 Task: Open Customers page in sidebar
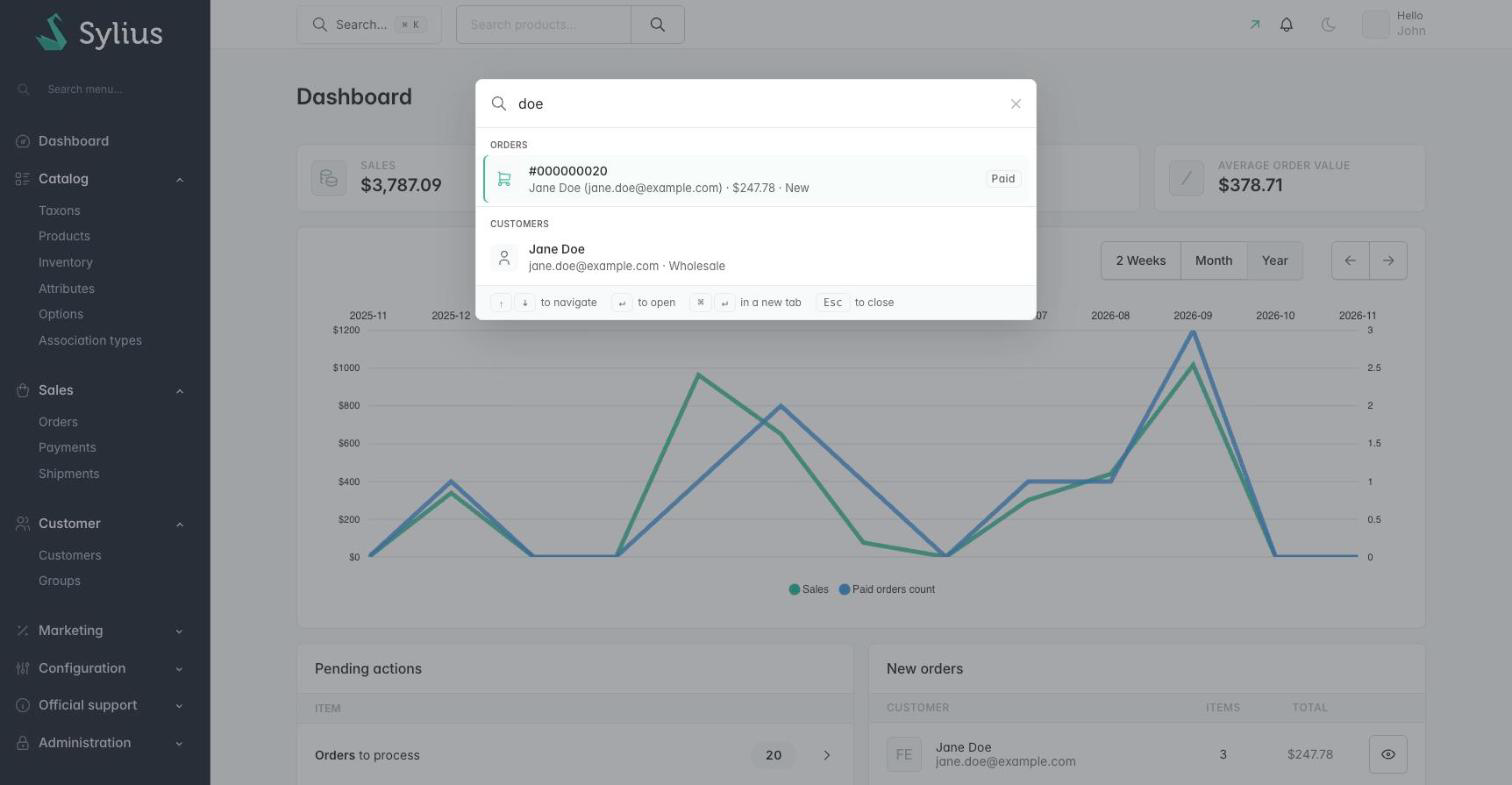pos(69,555)
